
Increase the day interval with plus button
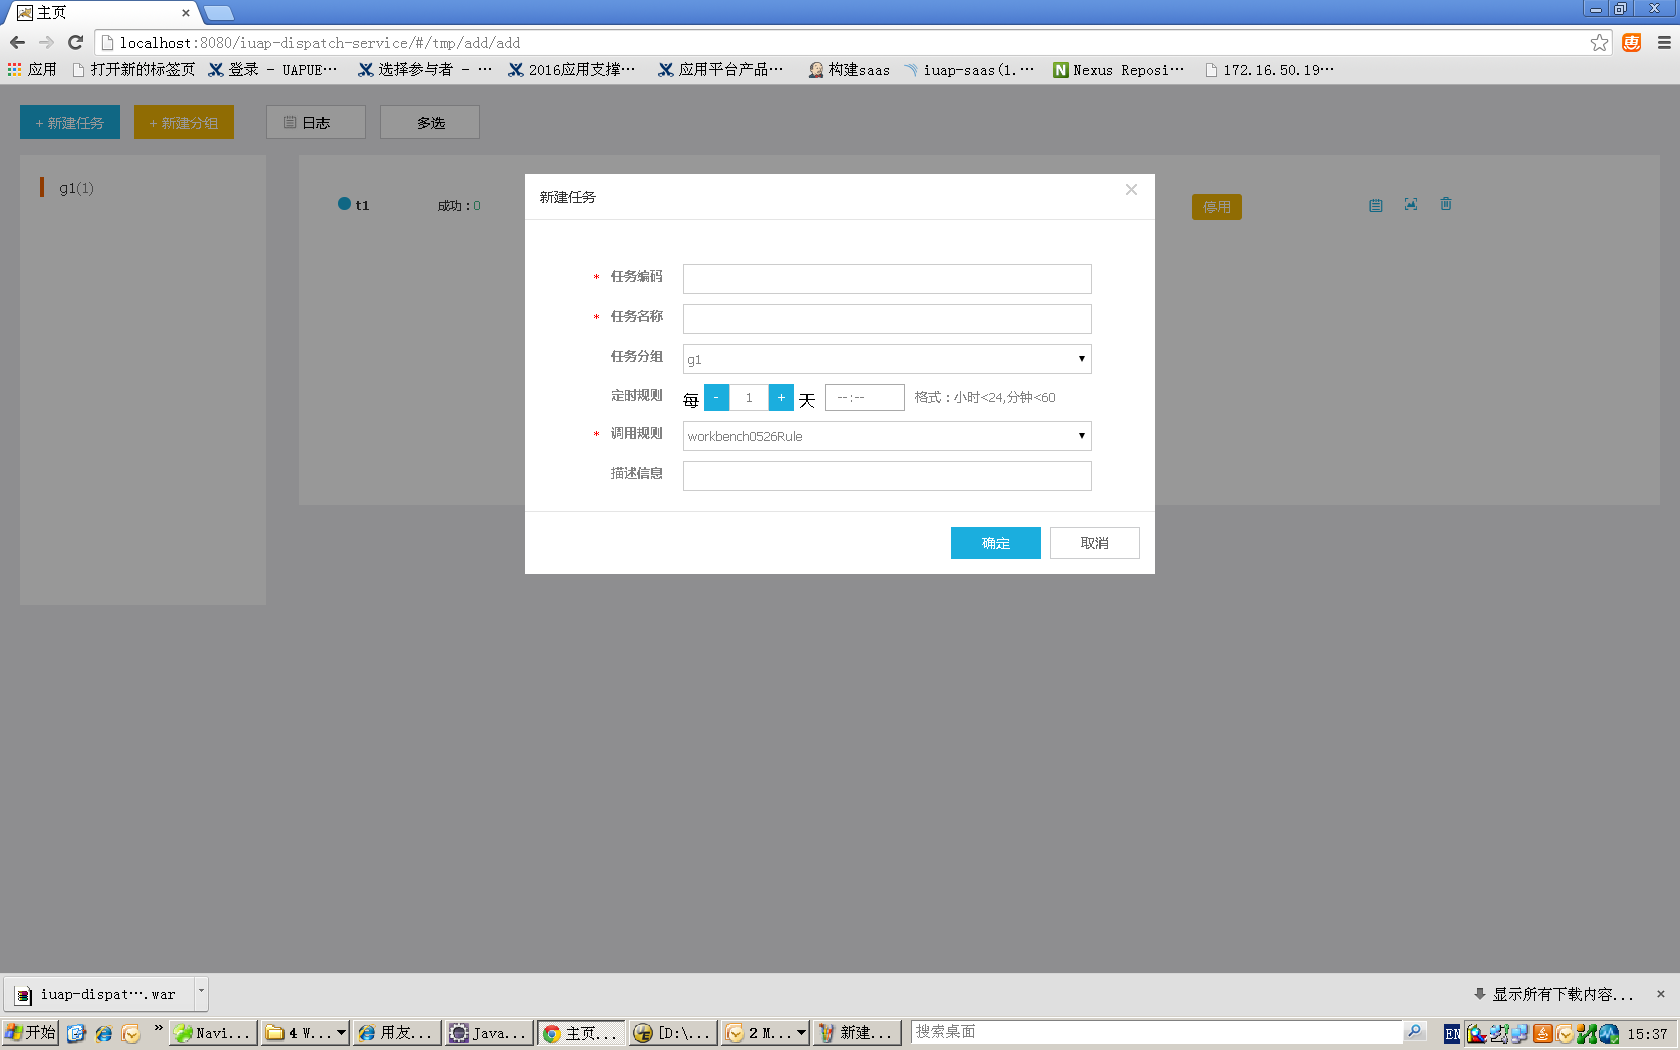click(x=781, y=398)
